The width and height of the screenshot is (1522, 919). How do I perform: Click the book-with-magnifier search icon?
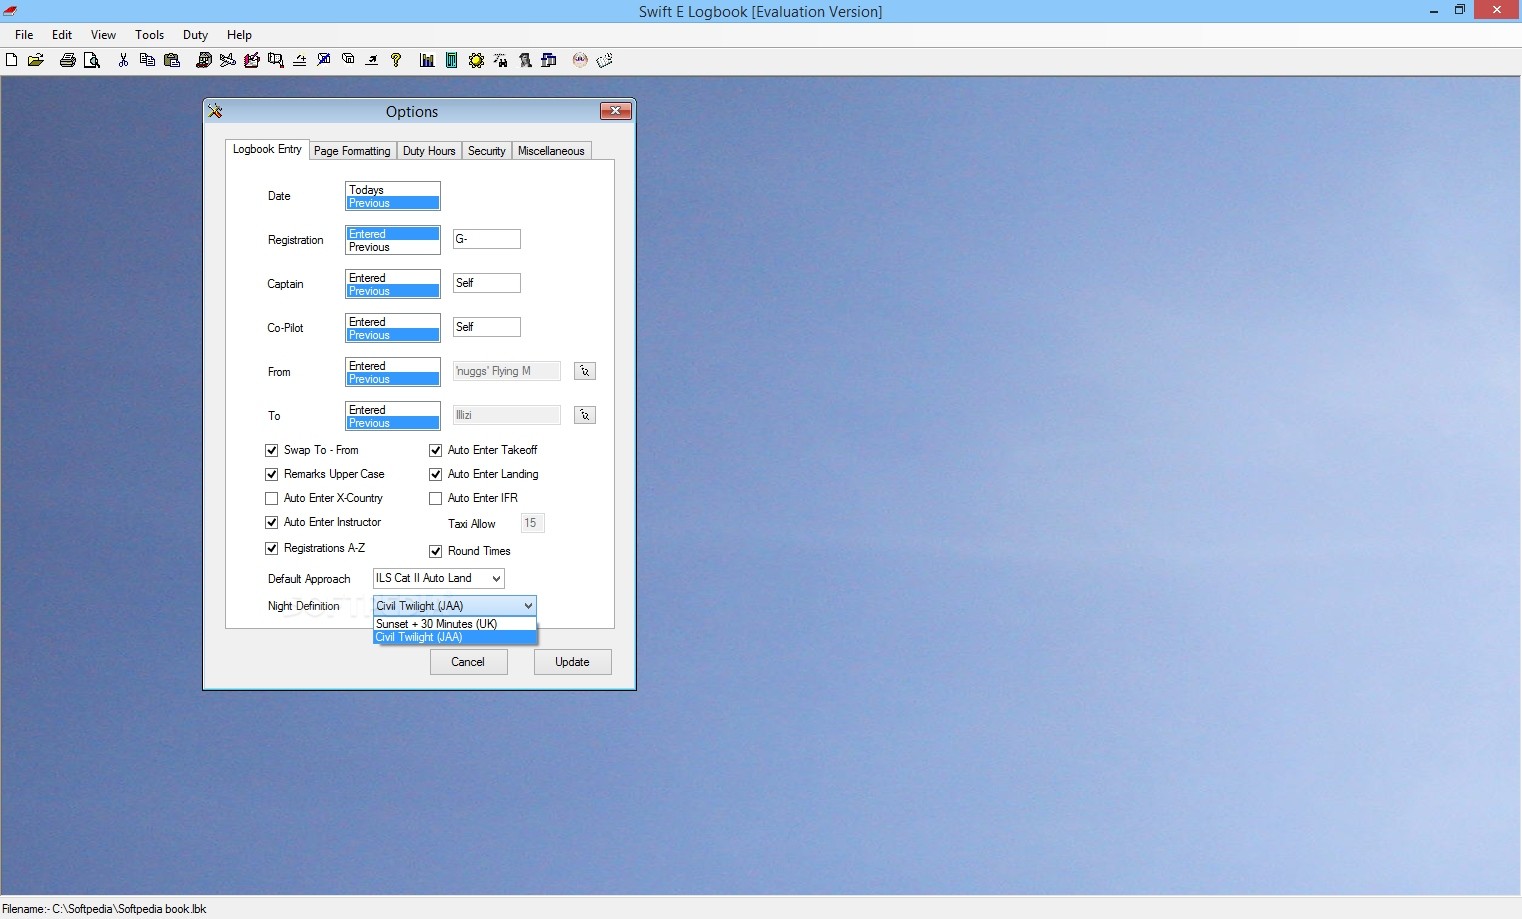(275, 60)
